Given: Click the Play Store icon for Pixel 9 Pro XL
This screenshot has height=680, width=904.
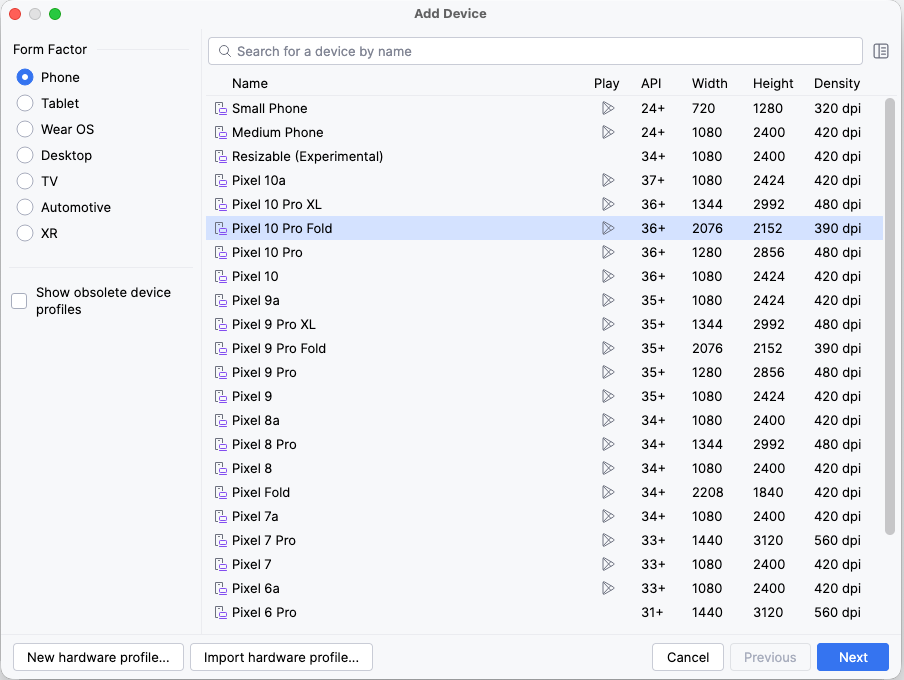Looking at the screenshot, I should tap(608, 325).
